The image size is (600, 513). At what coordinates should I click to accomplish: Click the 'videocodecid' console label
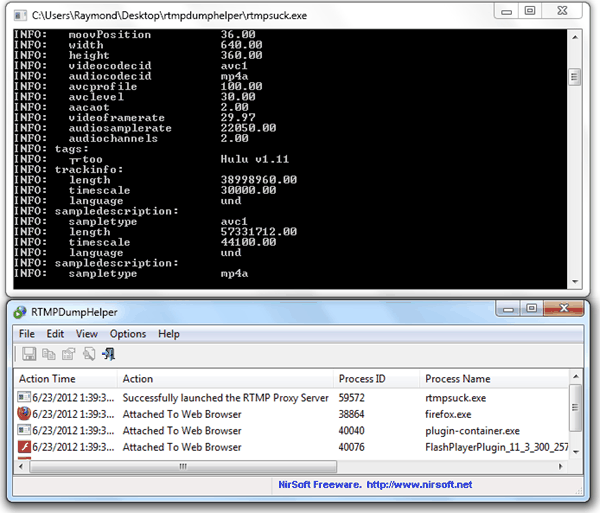tap(110, 65)
